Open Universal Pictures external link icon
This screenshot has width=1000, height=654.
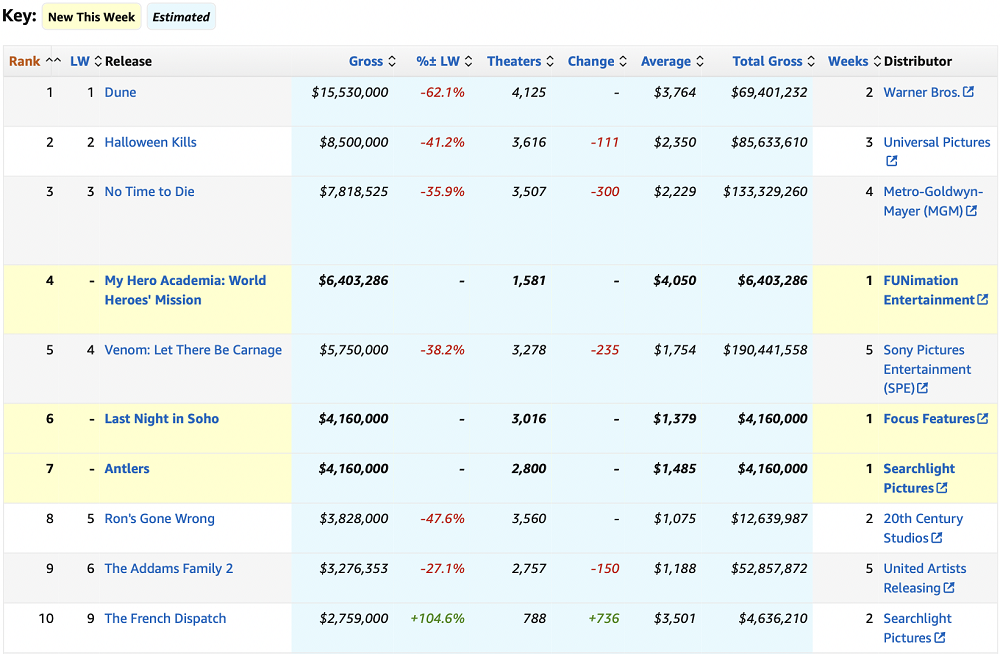coord(890,160)
